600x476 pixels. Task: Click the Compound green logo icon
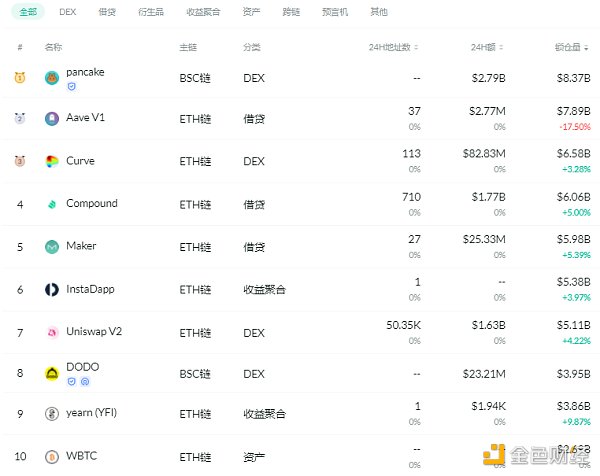[52, 204]
